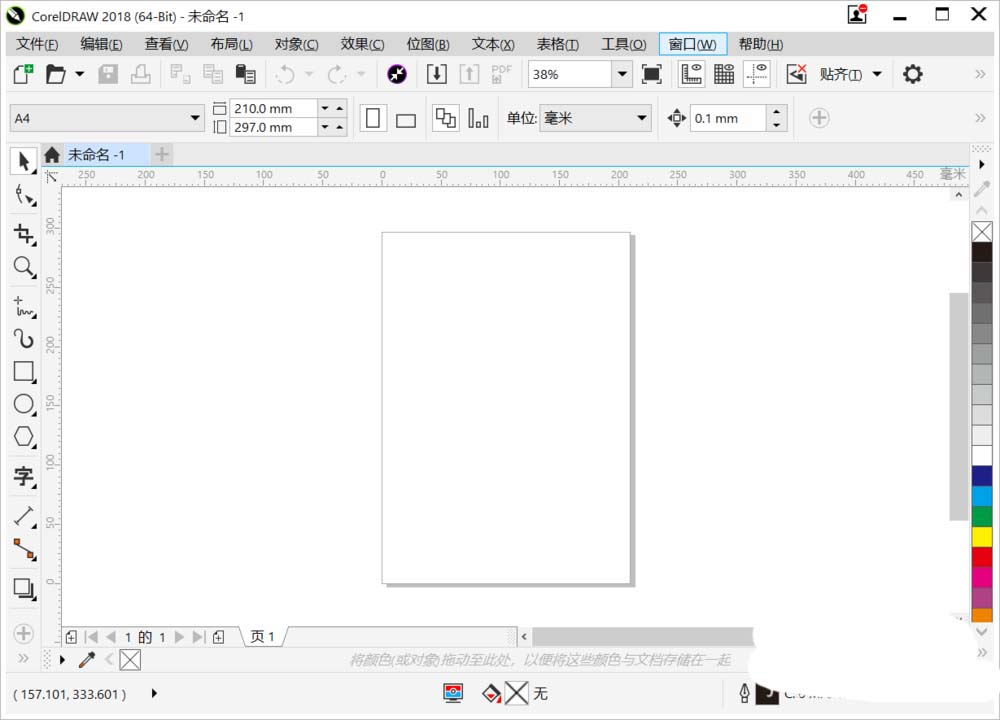This screenshot has width=1000, height=720.
Task: Toggle rulers display button
Action: (x=691, y=74)
